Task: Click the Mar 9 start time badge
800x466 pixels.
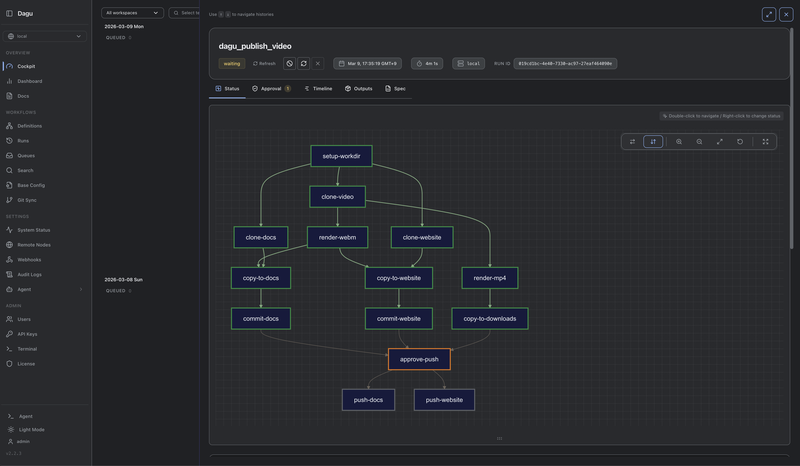Action: (x=367, y=63)
